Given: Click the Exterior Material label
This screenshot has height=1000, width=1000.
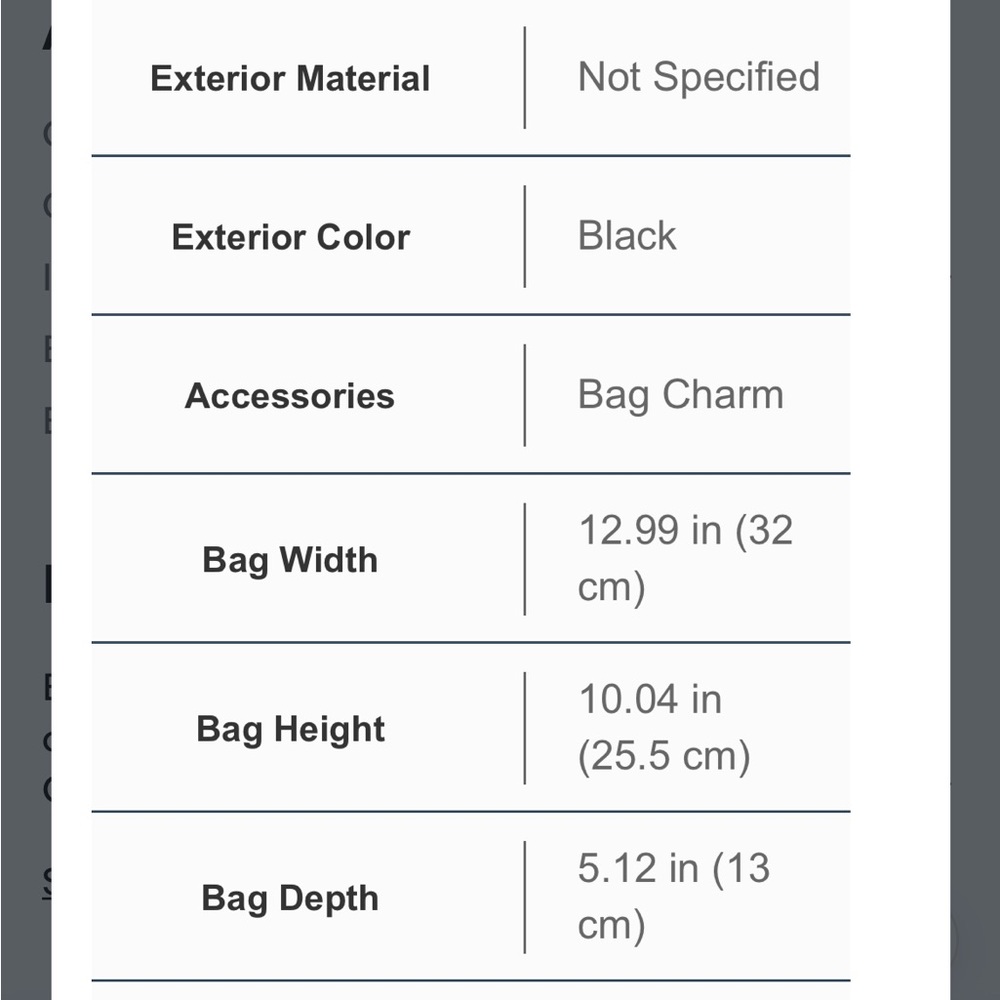Looking at the screenshot, I should pyautogui.click(x=290, y=78).
